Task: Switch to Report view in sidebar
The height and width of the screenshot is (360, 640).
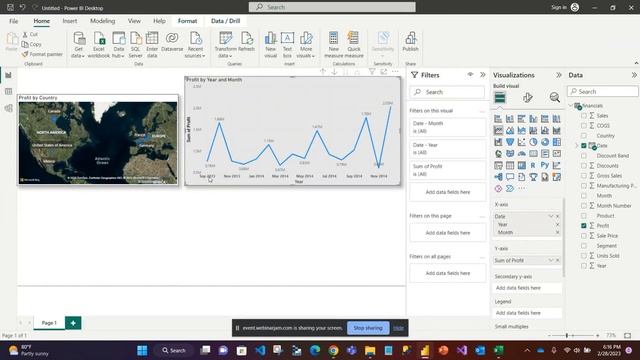Action: pyautogui.click(x=8, y=75)
